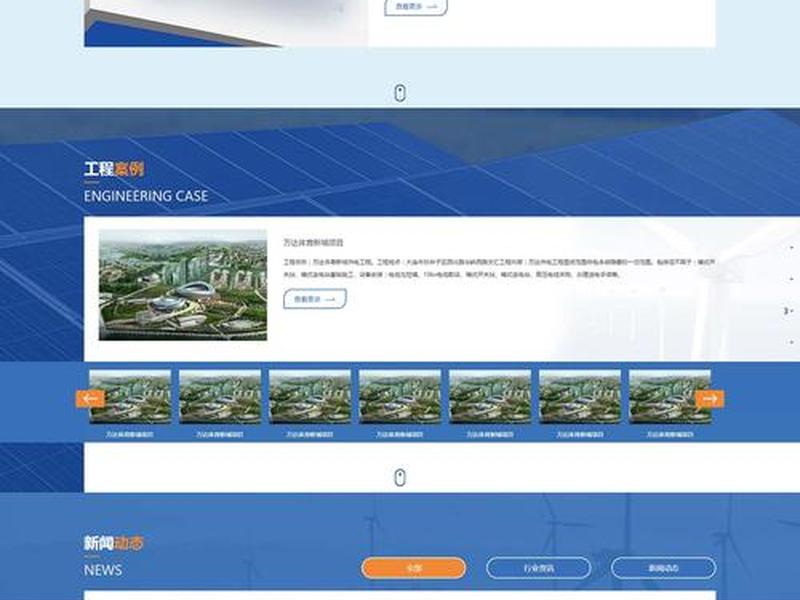Click the 工程案例 section title

coord(114,169)
